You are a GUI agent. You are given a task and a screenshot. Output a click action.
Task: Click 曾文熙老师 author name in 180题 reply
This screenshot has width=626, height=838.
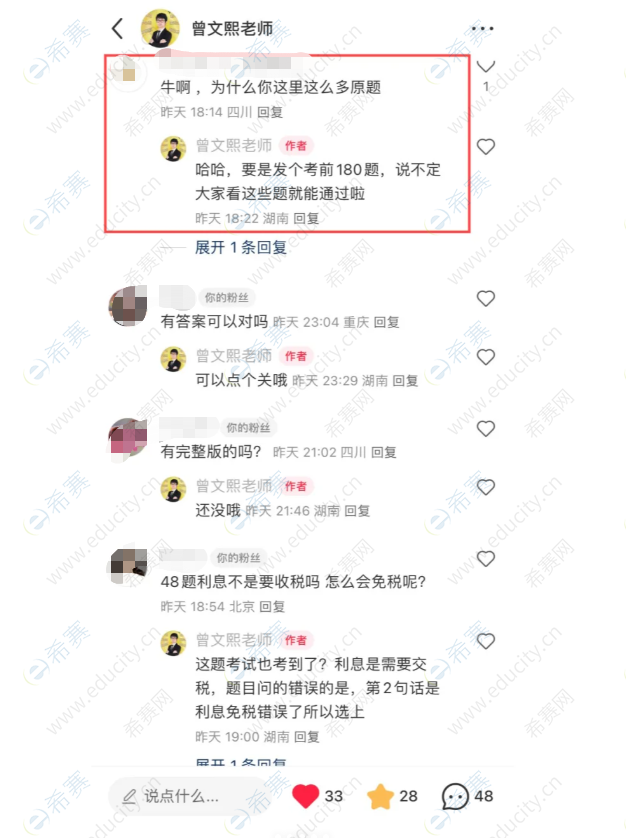234,145
